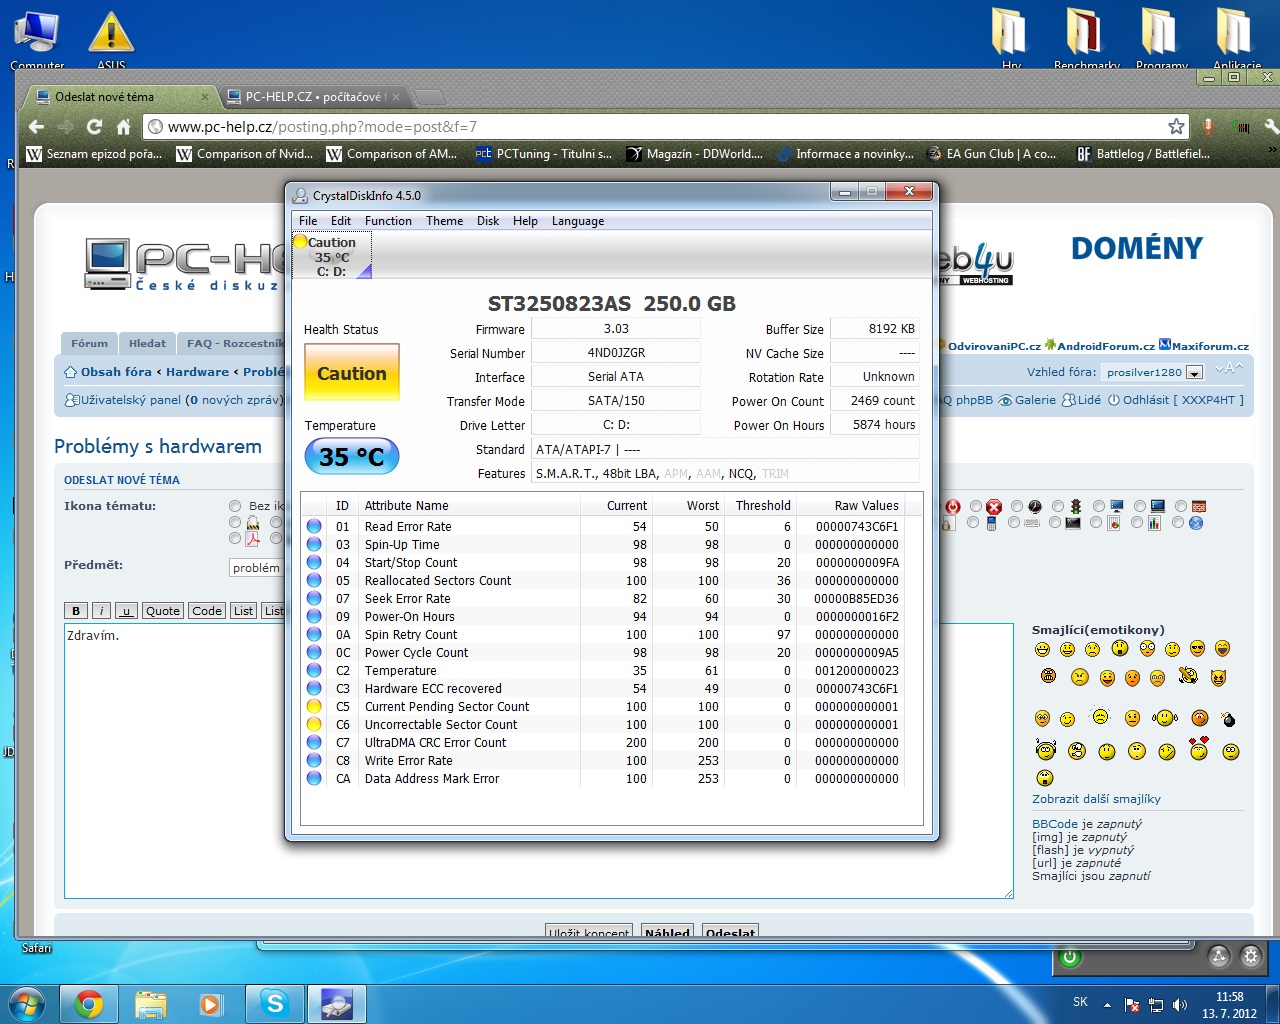Viewport: 1280px width, 1024px height.
Task: Open the Function menu
Action: (388, 221)
